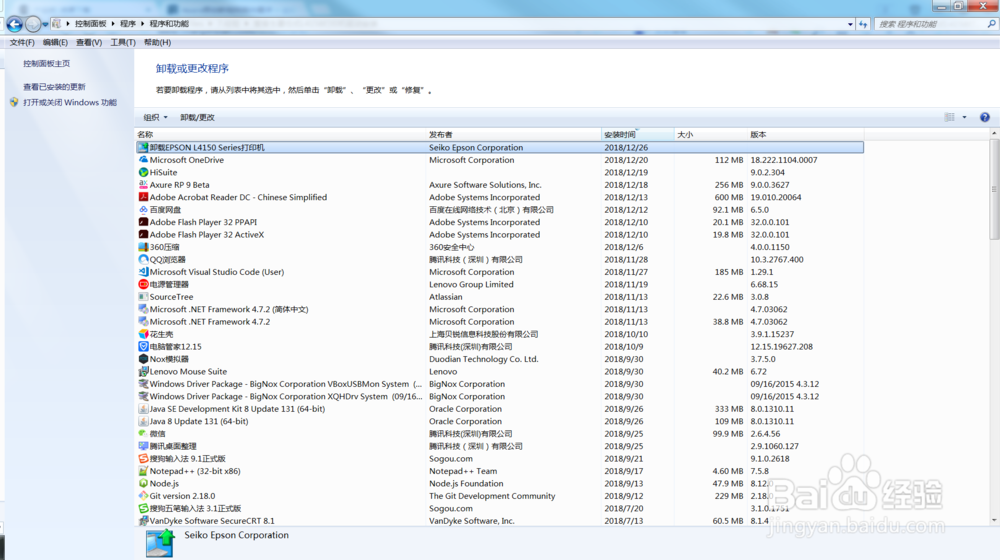
Task: Click the Adobe Acrobat Reader DC icon
Action: point(143,197)
